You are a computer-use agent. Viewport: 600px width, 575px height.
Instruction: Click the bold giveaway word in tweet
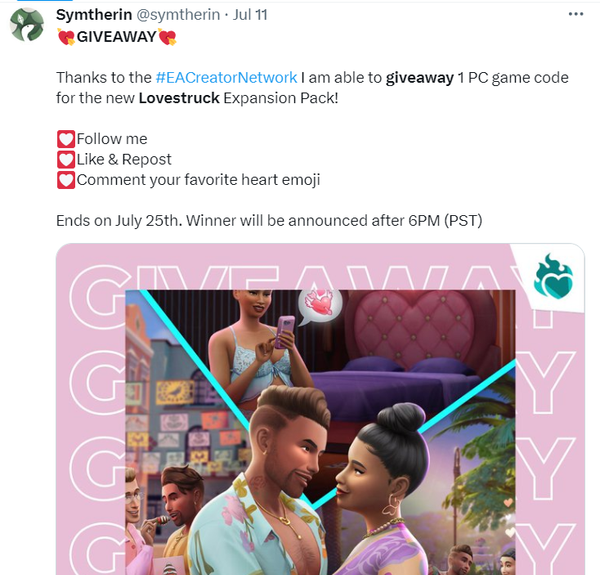point(419,78)
